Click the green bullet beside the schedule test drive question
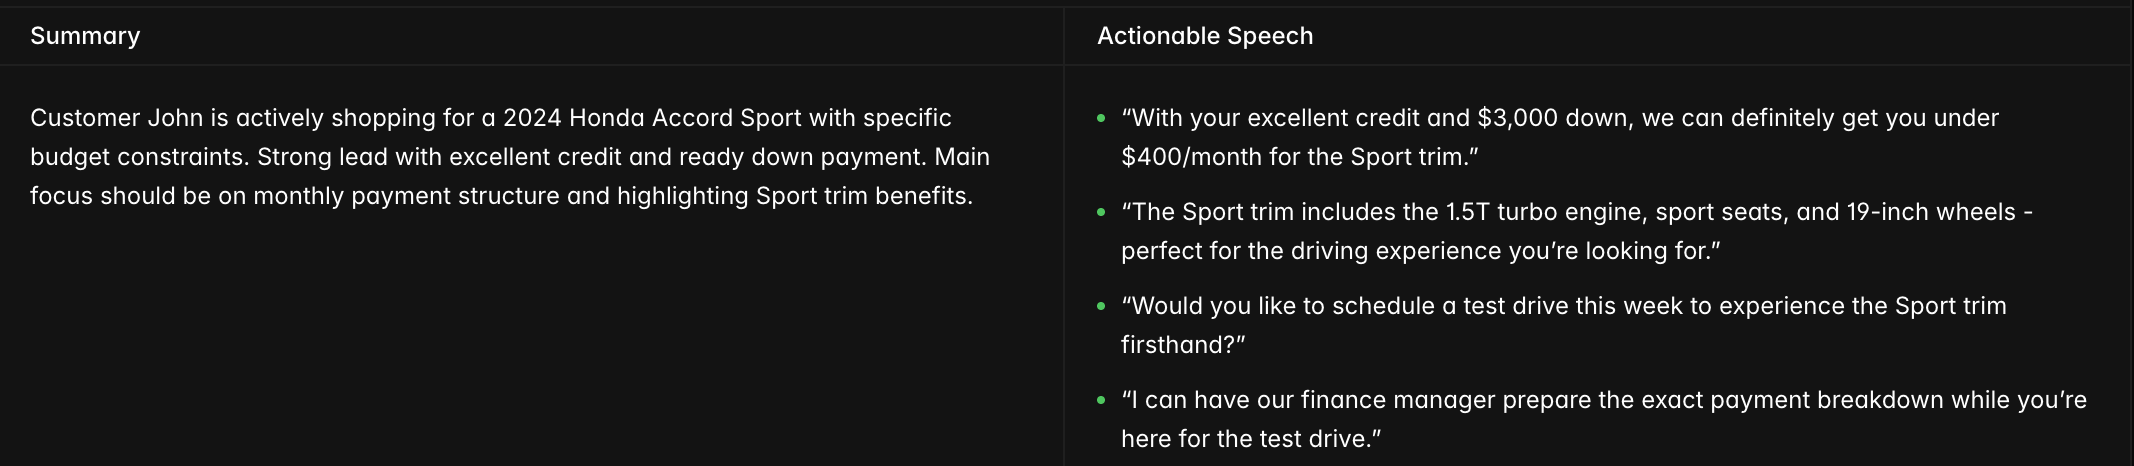Screen dimensions: 2134x466 [1101, 306]
